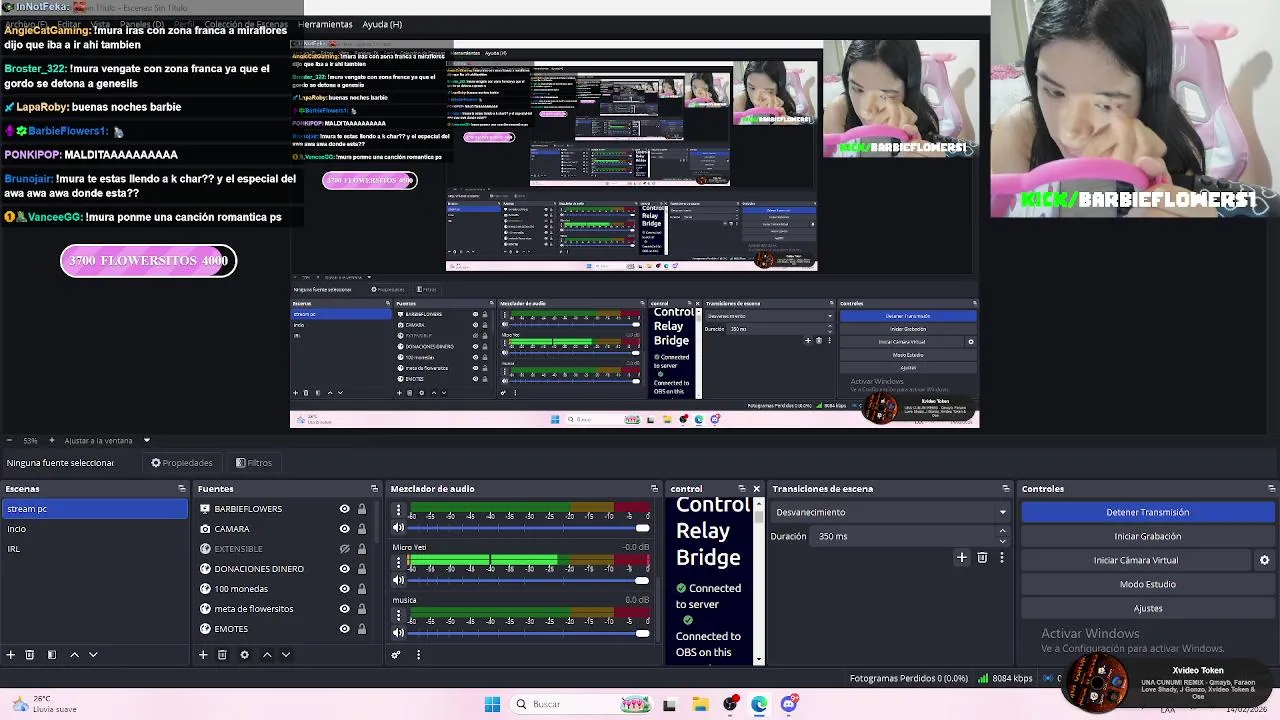Open virtual camera settings gear
The height and width of the screenshot is (720, 1280).
[x=1264, y=560]
